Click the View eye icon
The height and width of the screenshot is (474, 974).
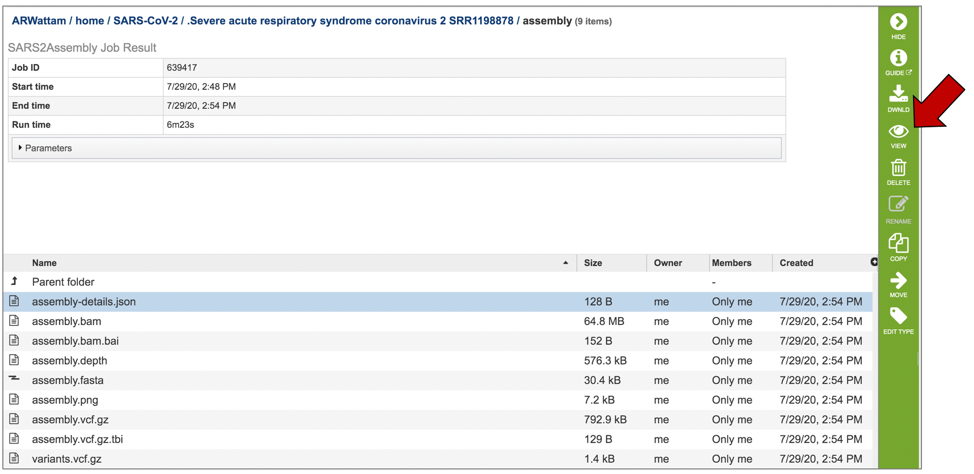[x=898, y=132]
